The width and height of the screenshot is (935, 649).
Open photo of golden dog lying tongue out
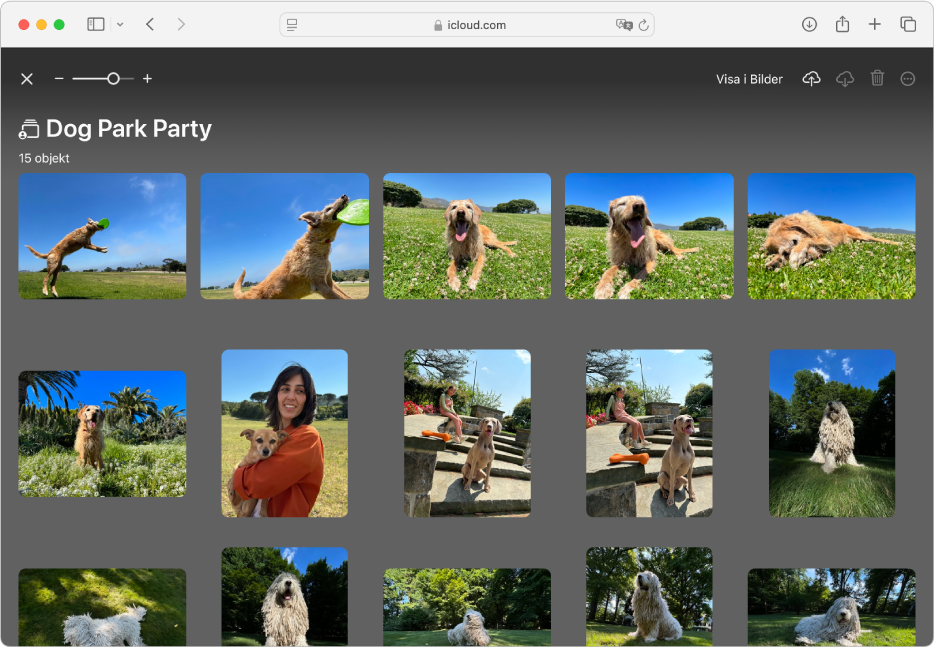pos(467,236)
